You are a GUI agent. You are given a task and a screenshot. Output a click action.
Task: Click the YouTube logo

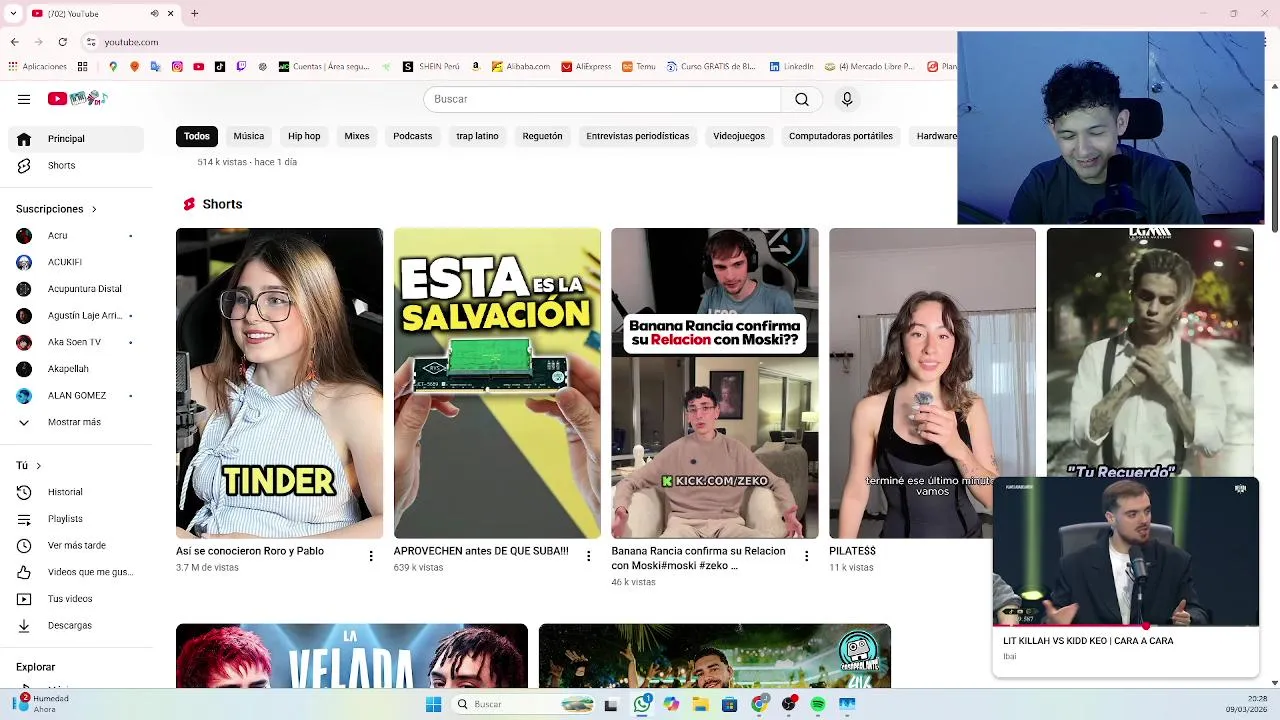pyautogui.click(x=77, y=98)
